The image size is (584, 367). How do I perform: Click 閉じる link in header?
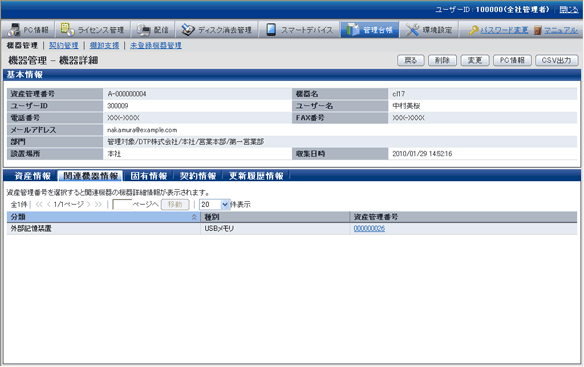point(568,10)
